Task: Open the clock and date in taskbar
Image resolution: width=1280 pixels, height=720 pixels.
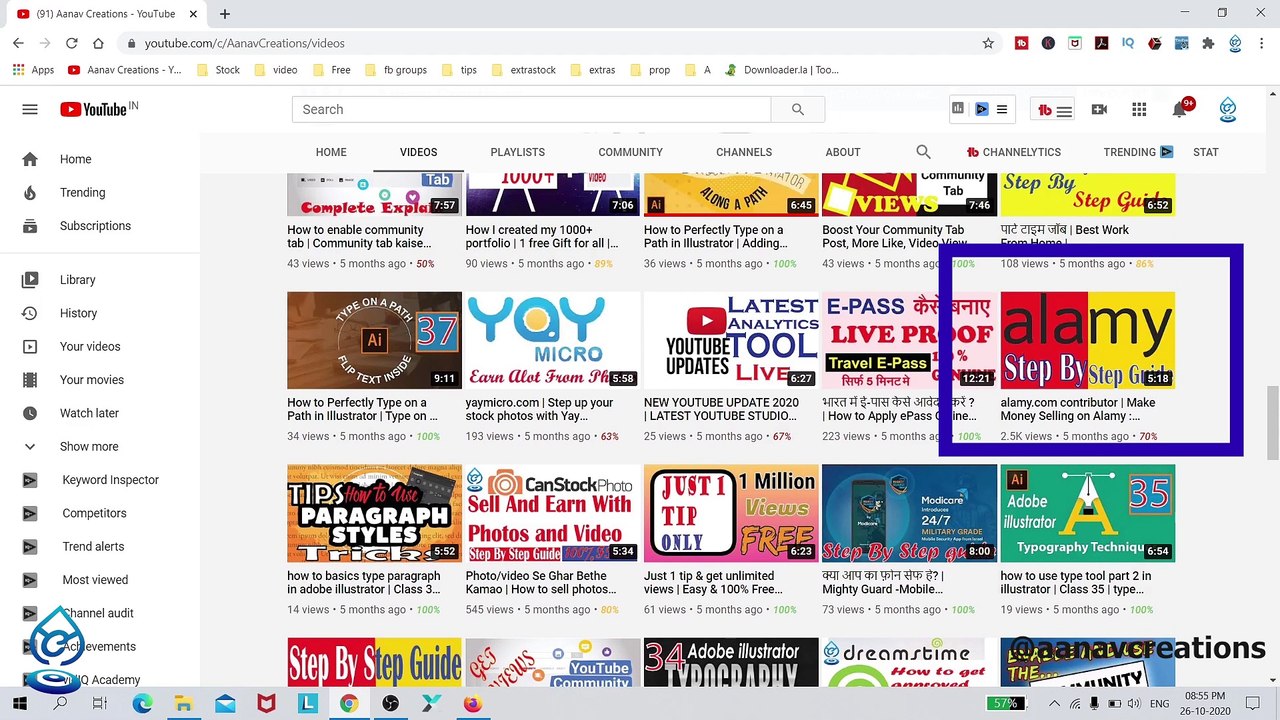Action: 1204,704
